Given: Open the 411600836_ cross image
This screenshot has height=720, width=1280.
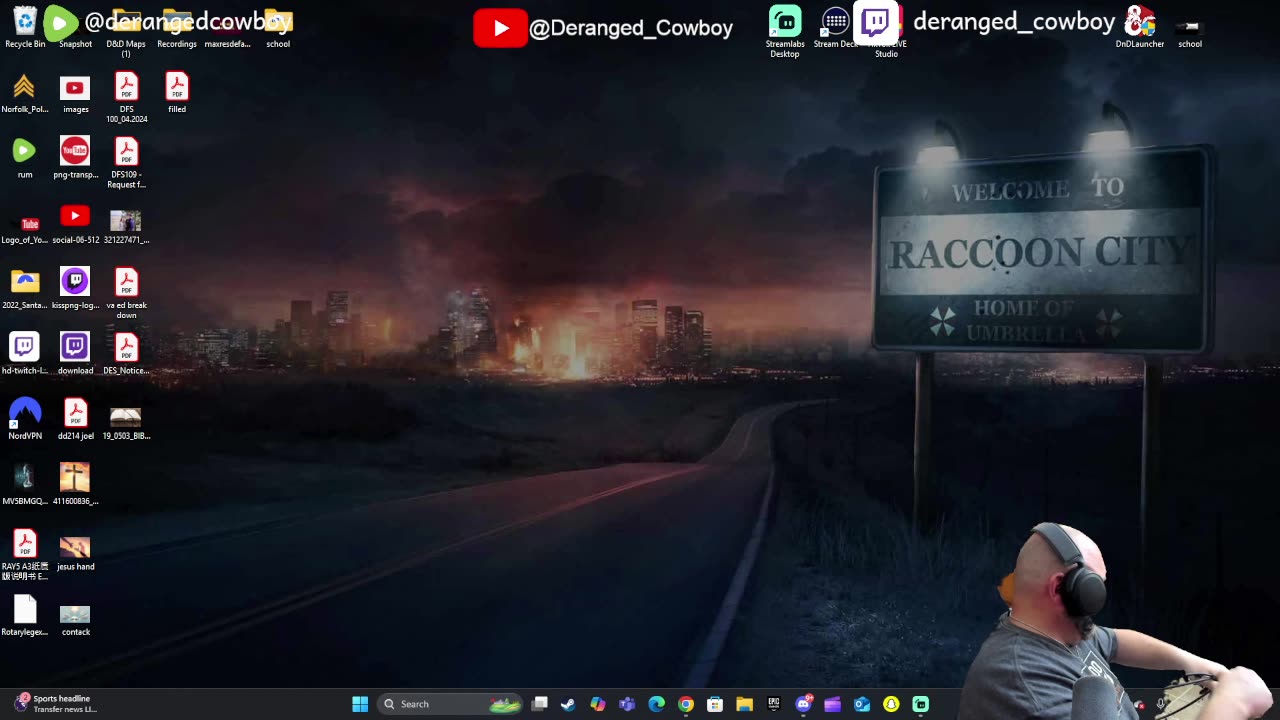Looking at the screenshot, I should (x=75, y=486).
